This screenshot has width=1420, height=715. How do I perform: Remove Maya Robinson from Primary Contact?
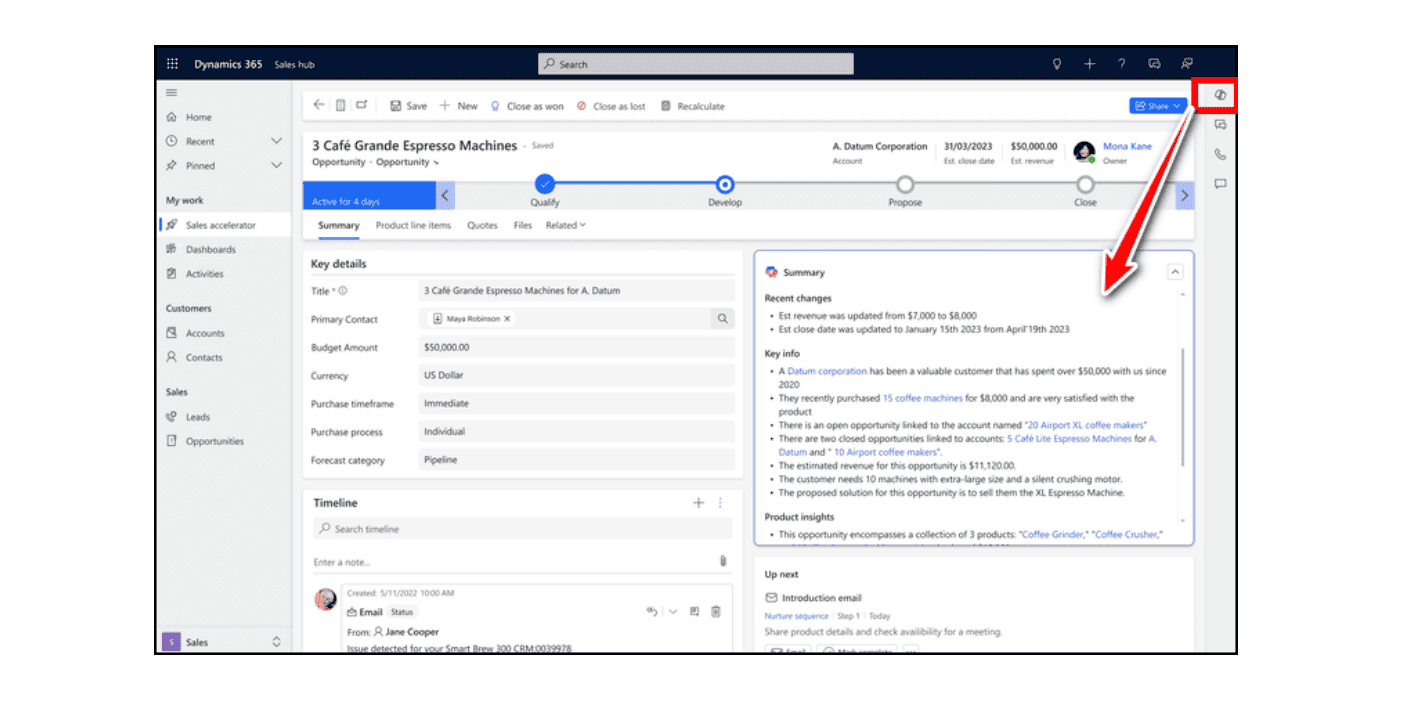(x=507, y=319)
